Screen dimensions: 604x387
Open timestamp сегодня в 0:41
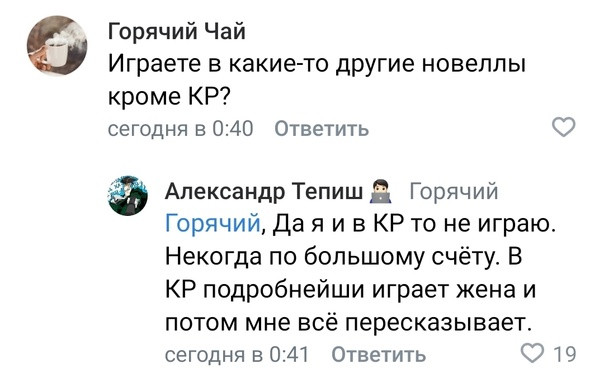point(237,354)
